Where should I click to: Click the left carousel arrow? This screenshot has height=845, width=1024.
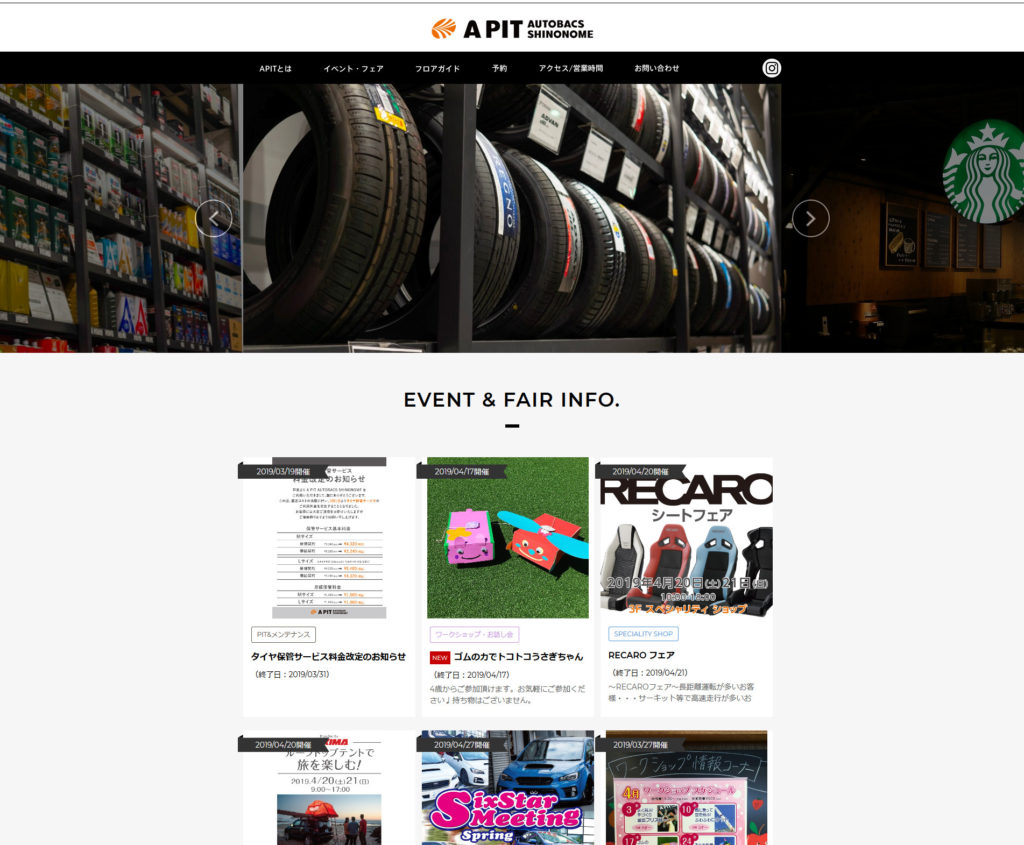(213, 218)
